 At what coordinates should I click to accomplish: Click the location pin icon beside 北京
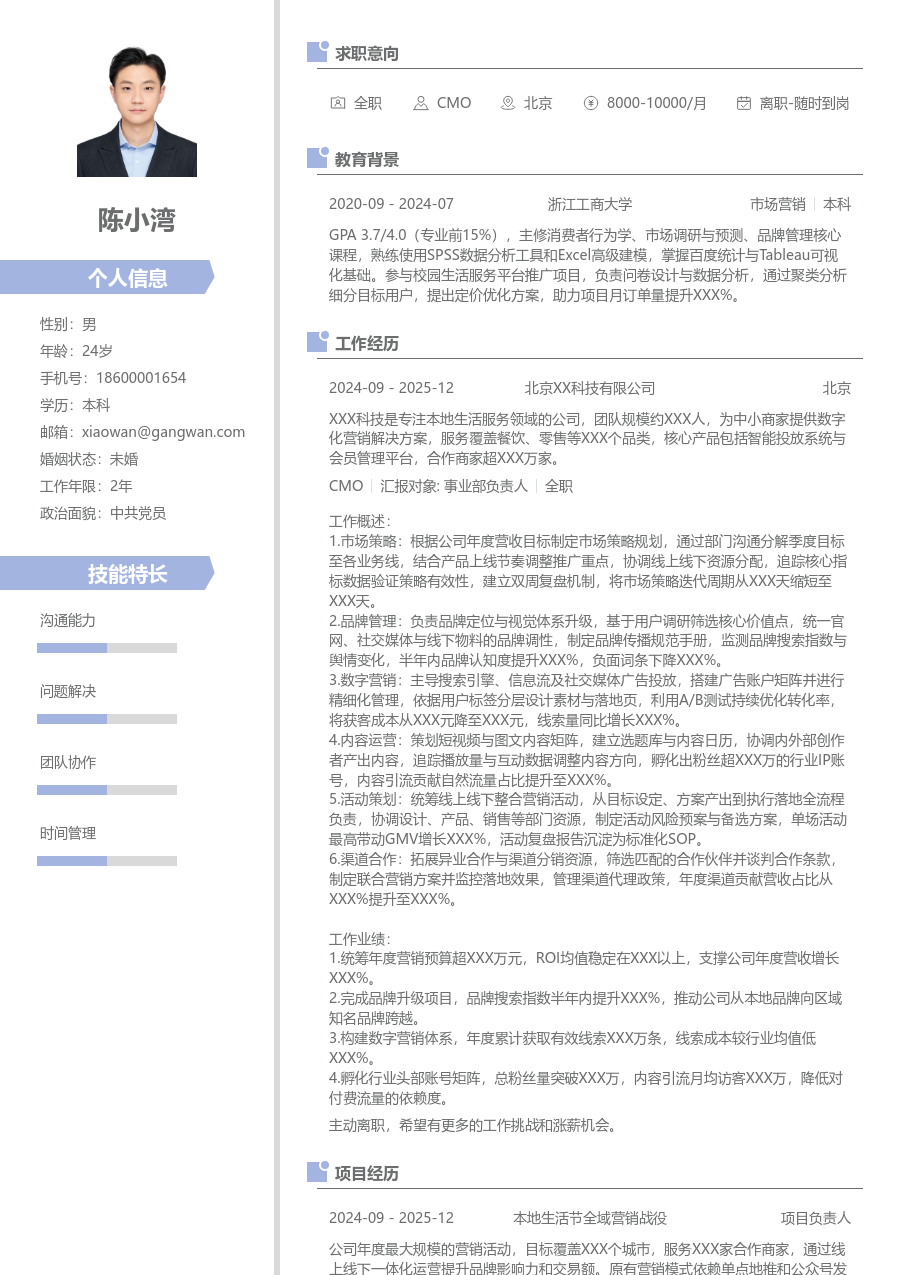click(x=508, y=103)
